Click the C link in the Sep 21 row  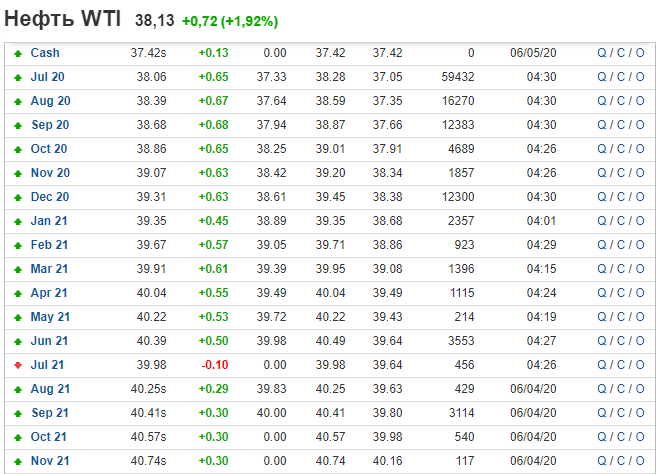(621, 412)
